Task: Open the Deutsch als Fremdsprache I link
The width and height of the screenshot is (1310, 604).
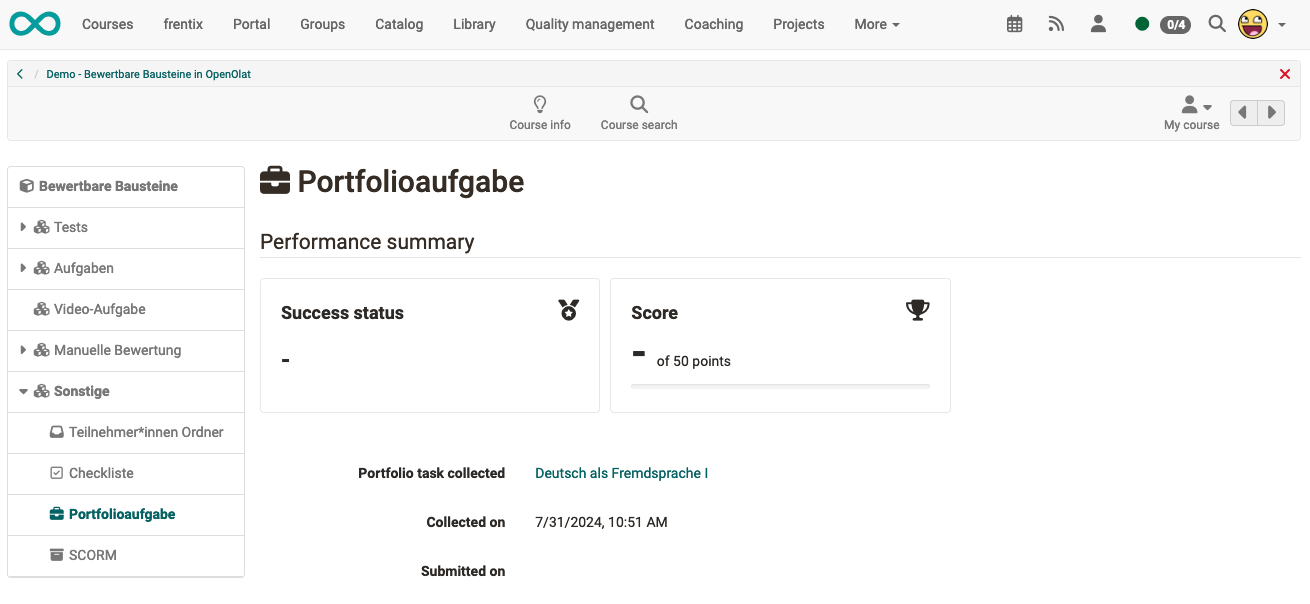Action: pyautogui.click(x=621, y=473)
